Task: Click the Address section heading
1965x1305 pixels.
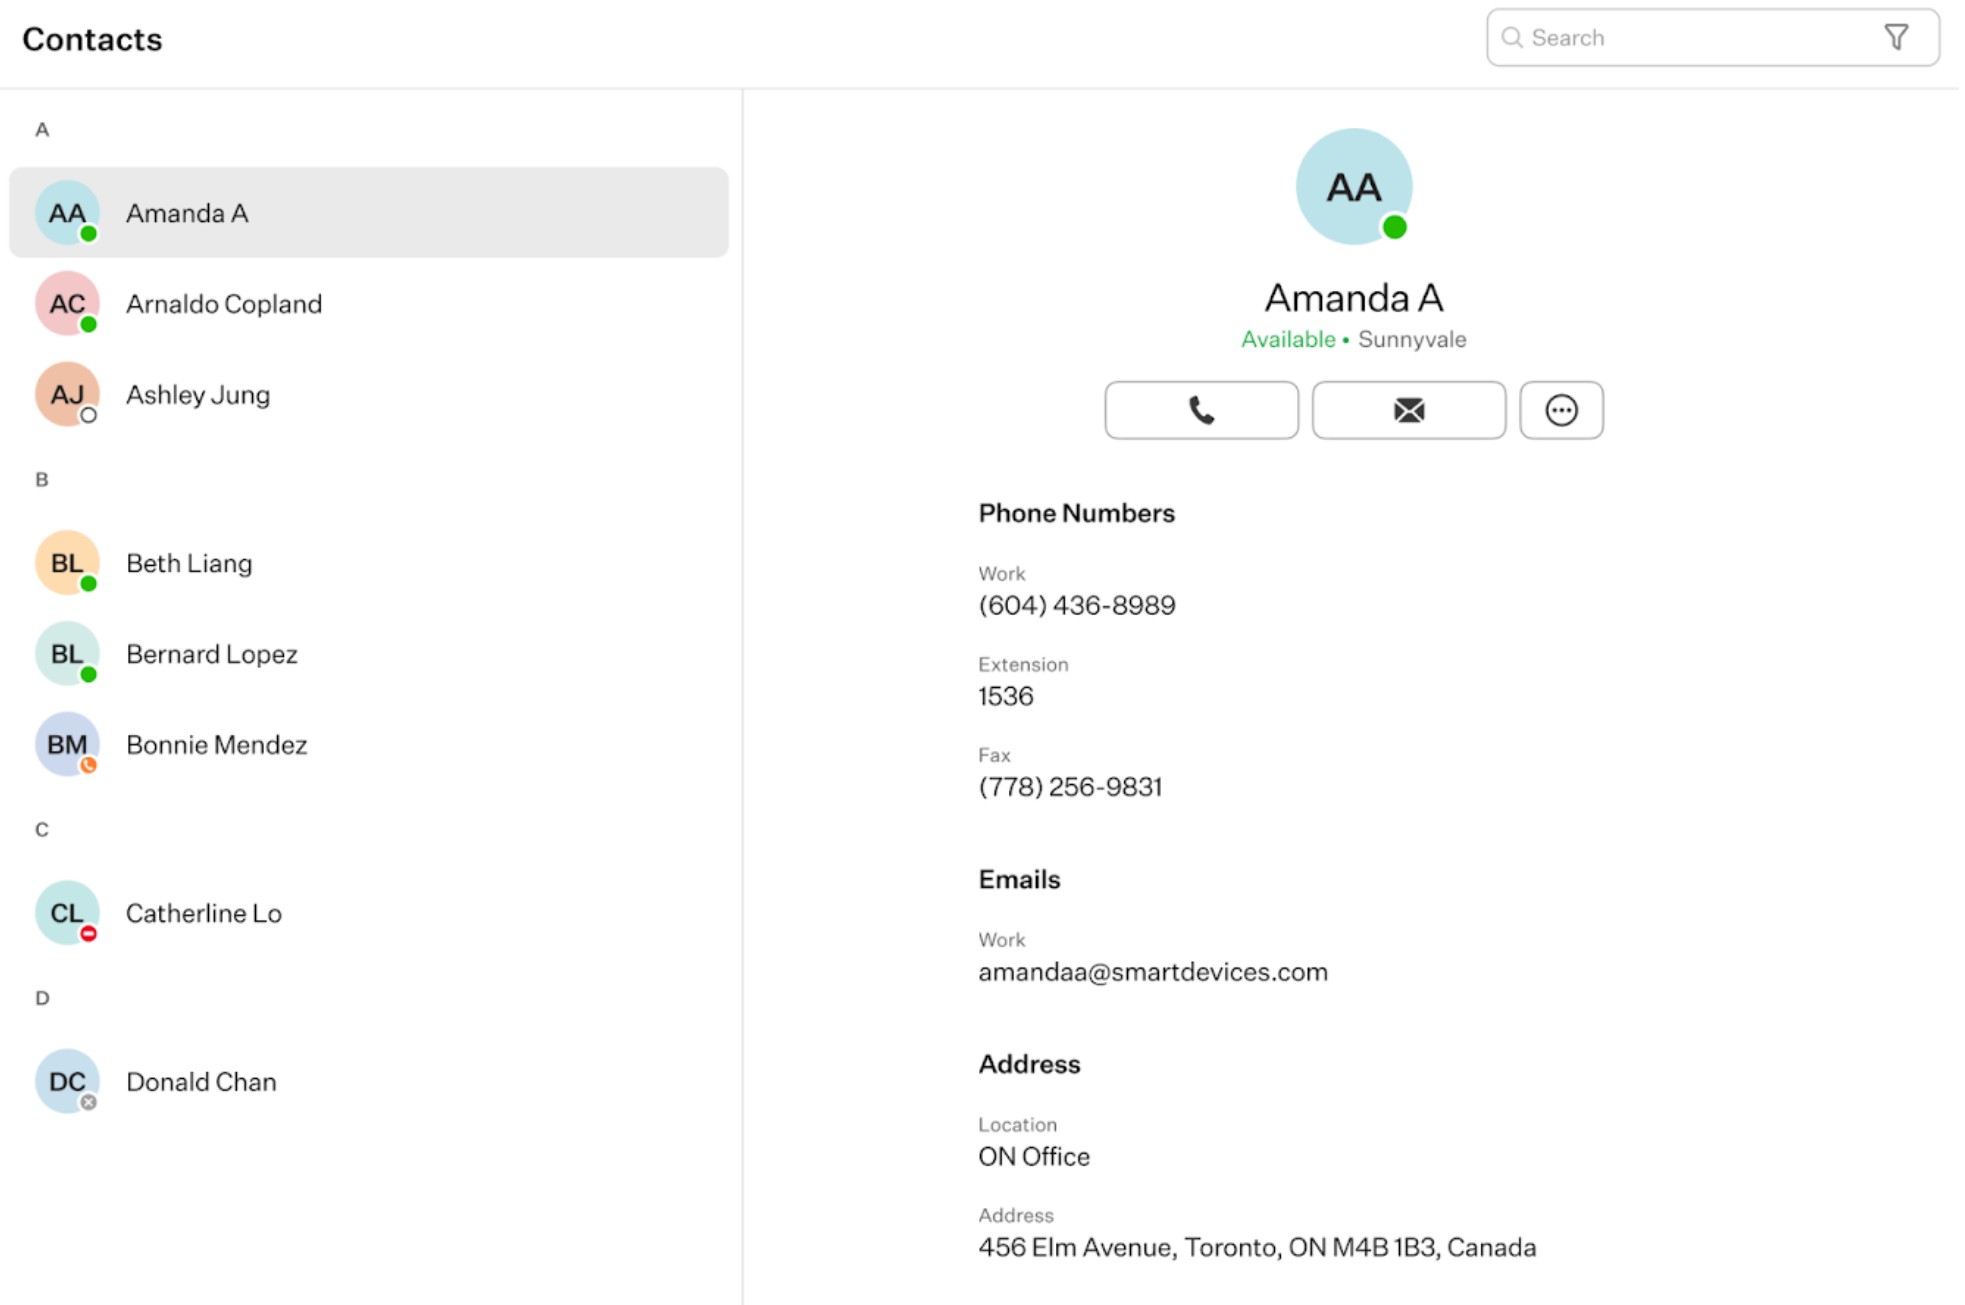Action: pyautogui.click(x=1029, y=1064)
